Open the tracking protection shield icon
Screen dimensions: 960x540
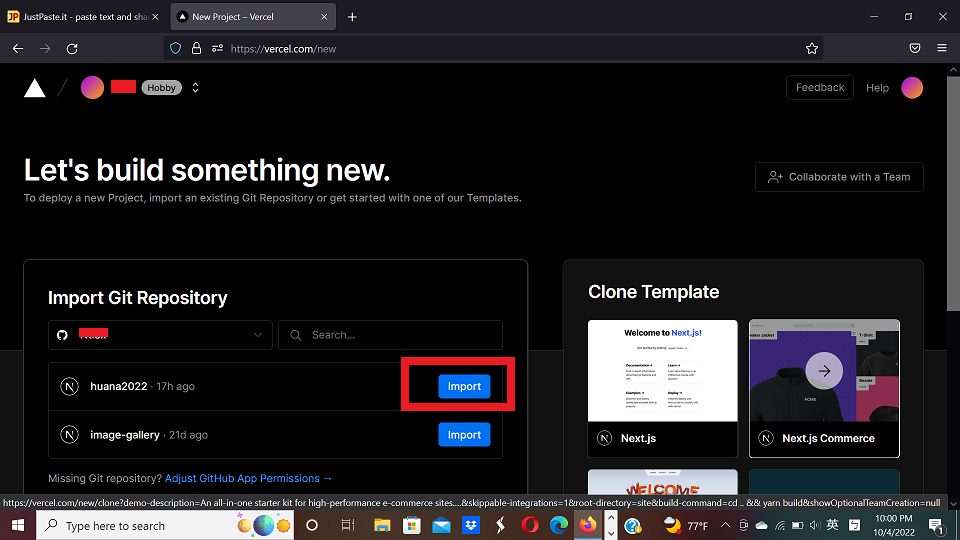176,48
